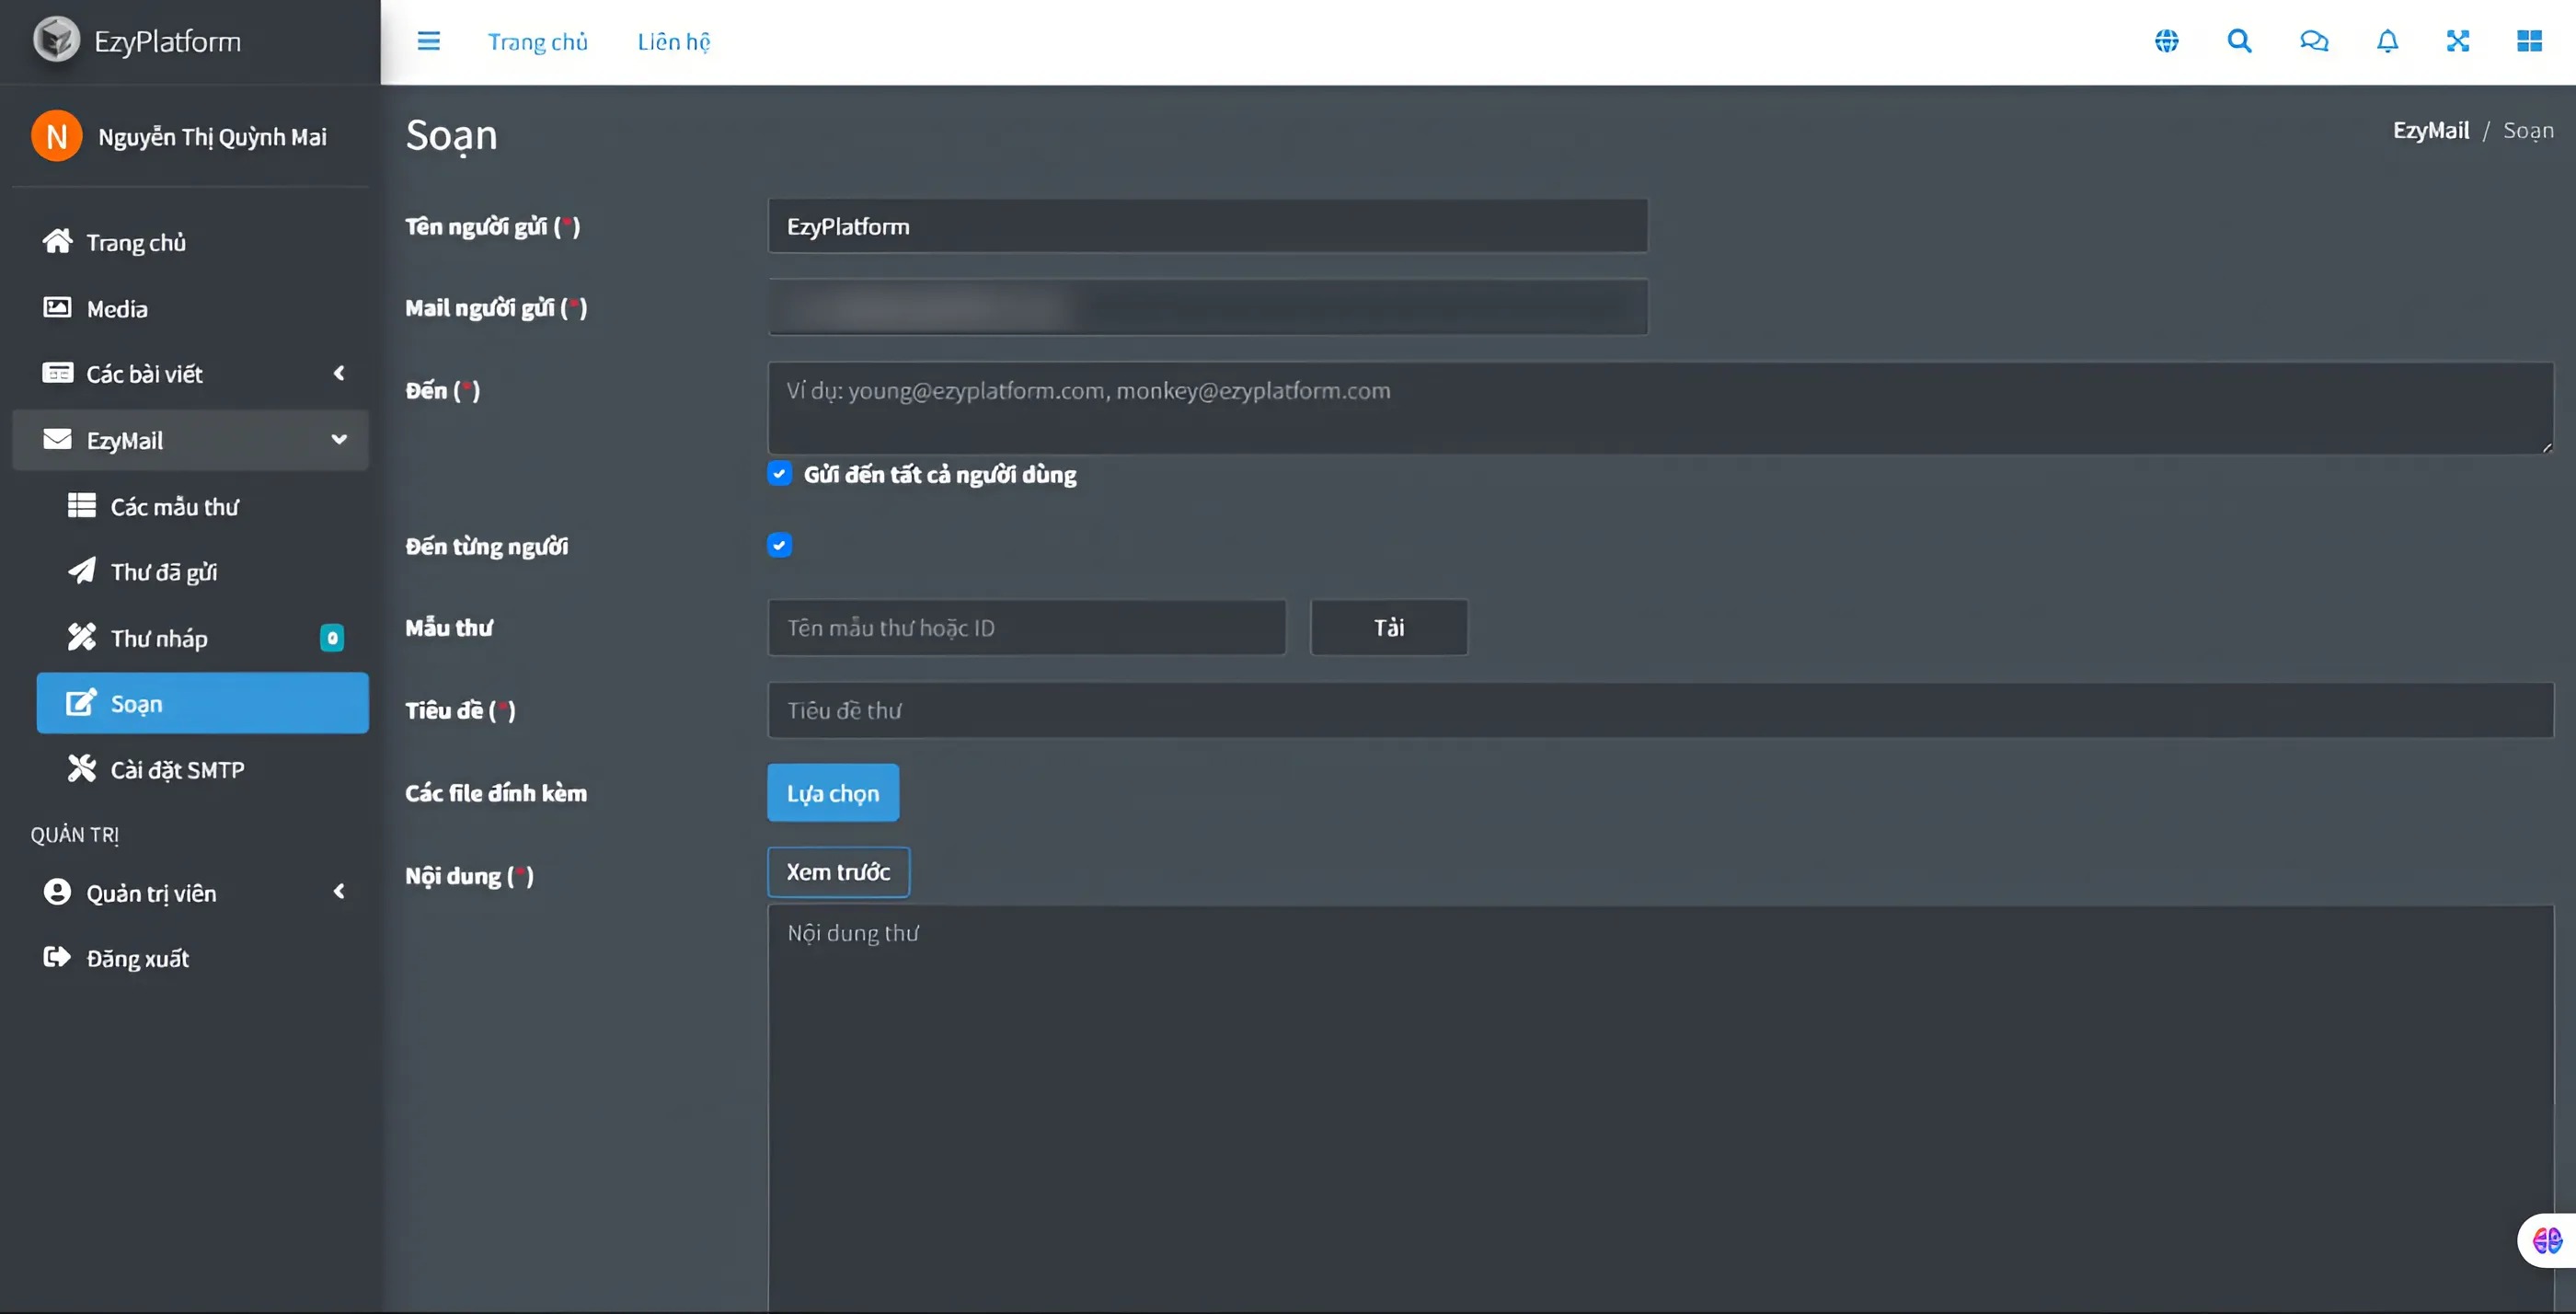Viewport: 2576px width, 1314px height.
Task: Click the Đăng xuất sign-out icon
Action: (x=57, y=957)
